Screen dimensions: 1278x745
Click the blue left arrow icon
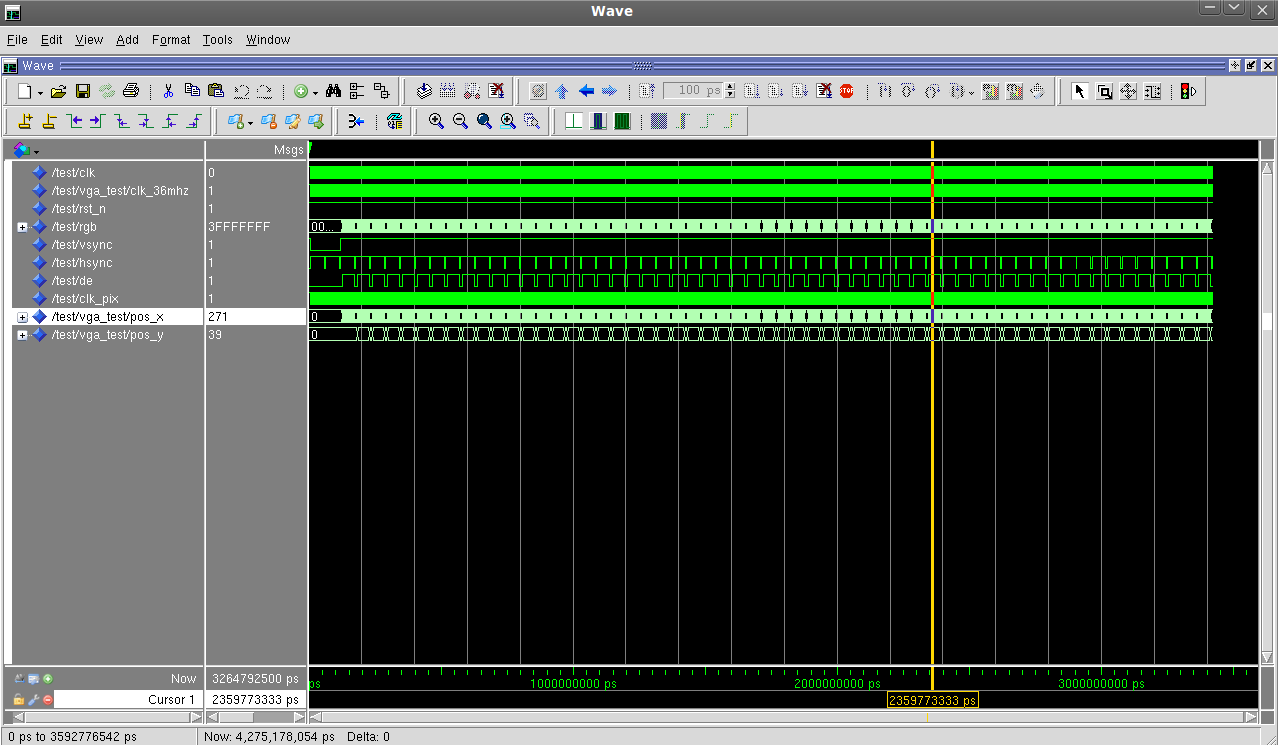(x=586, y=91)
